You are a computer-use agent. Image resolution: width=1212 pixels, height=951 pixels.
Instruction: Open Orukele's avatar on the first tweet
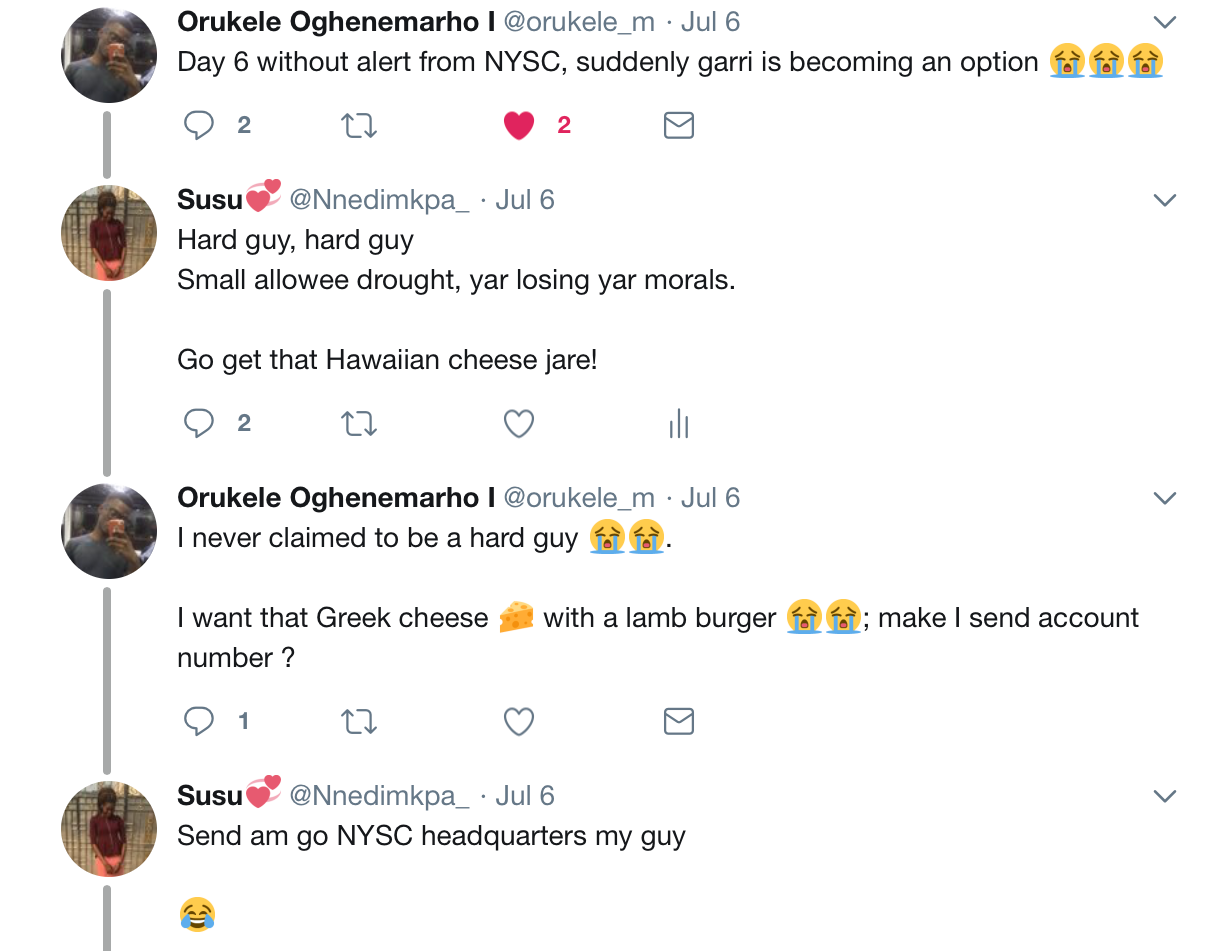(x=110, y=55)
